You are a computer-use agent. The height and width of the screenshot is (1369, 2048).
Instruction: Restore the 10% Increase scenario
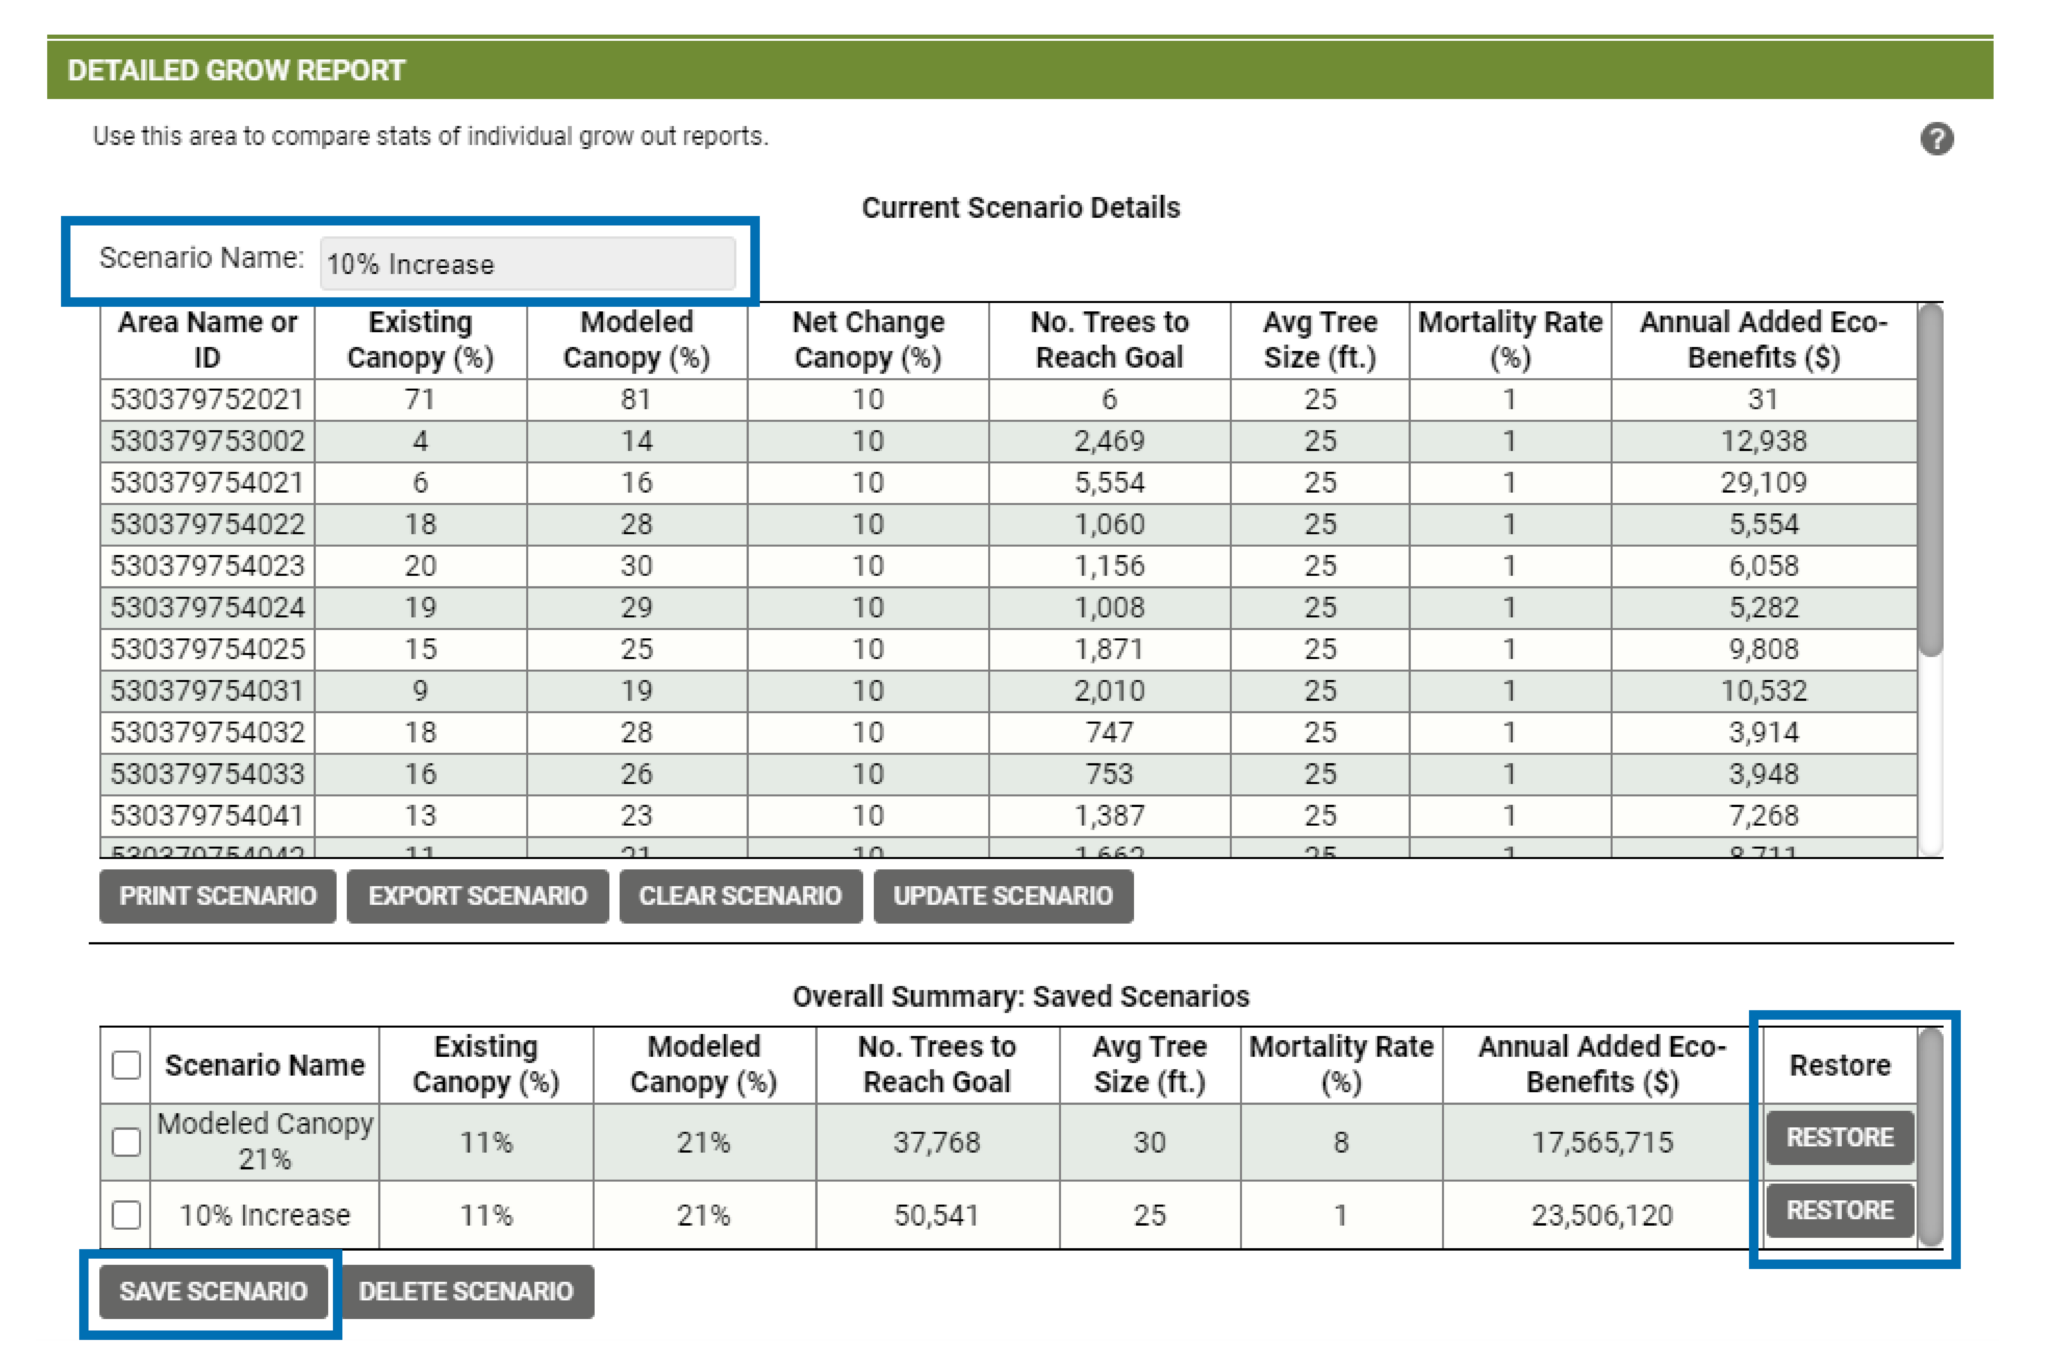click(1839, 1211)
